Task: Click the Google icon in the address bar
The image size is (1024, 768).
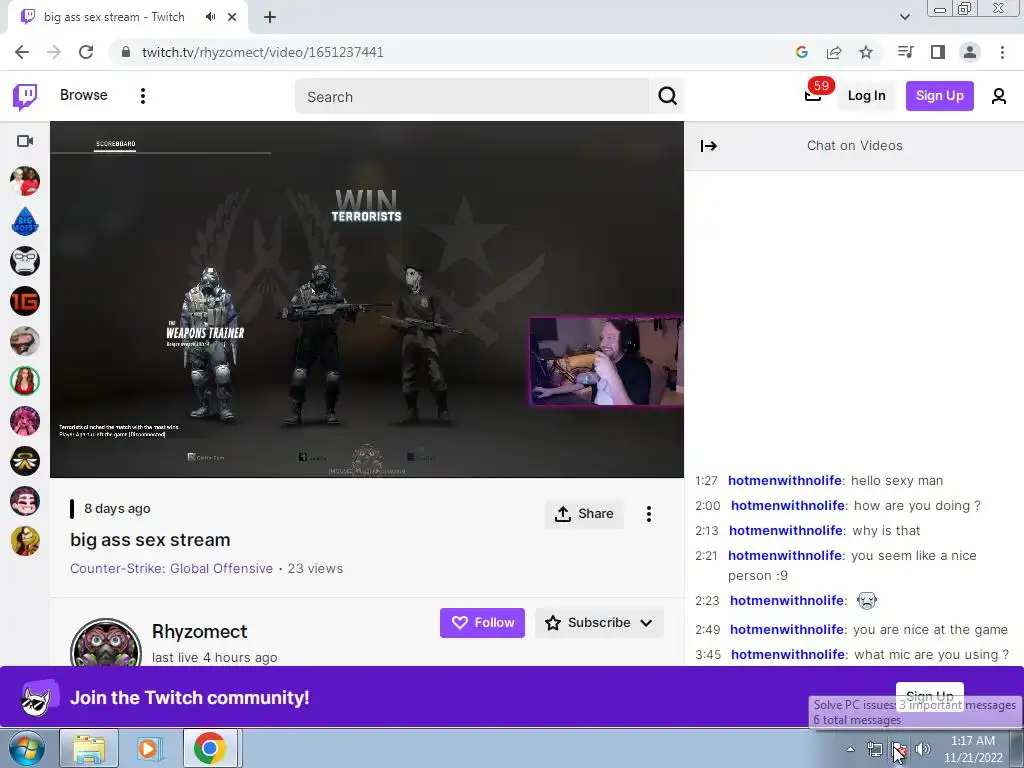Action: 801,52
